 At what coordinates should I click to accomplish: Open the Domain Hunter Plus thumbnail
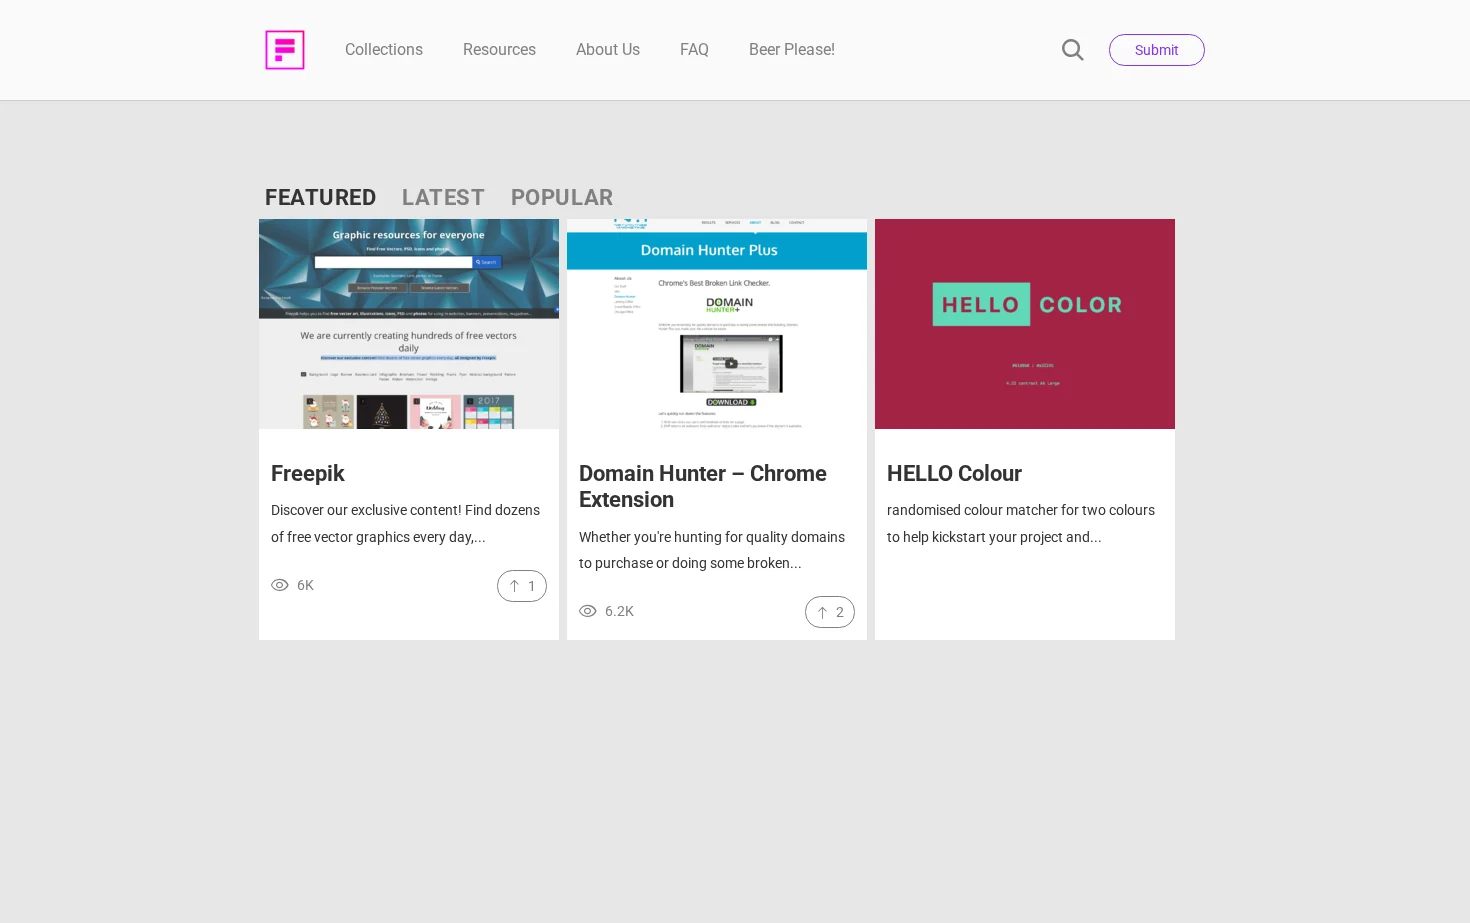717,324
